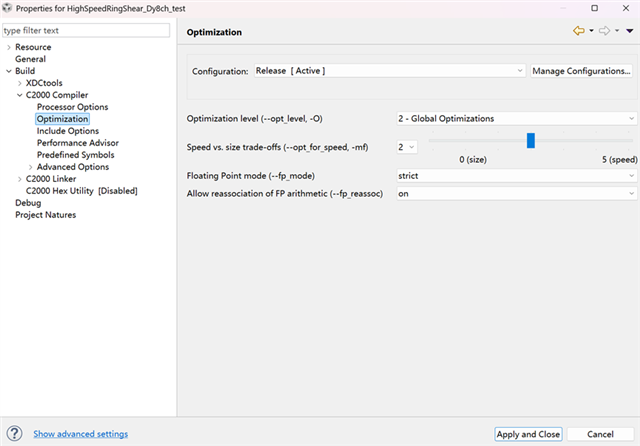
Task: Click the speed vs. size slider handle
Action: click(531, 141)
